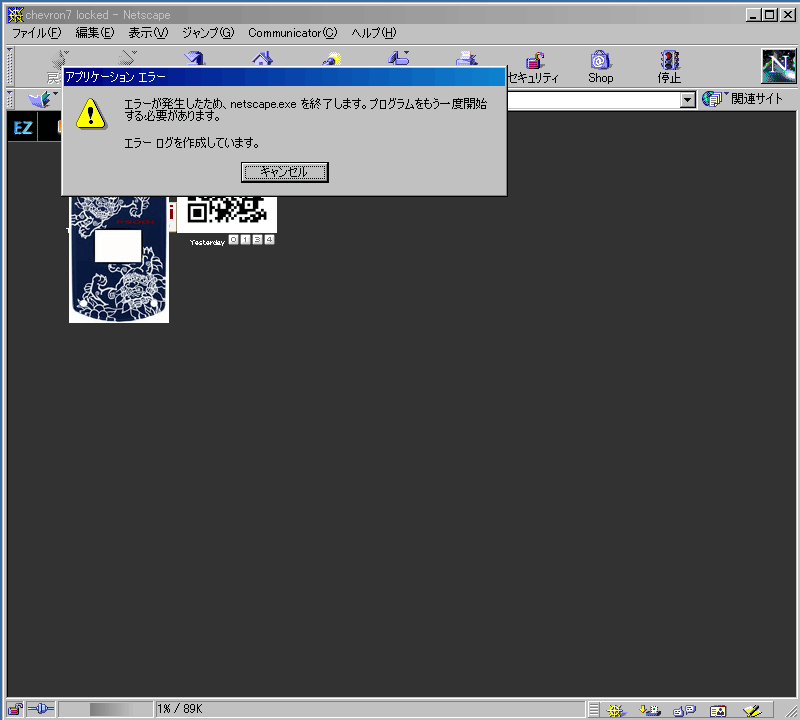Click the Forward navigation arrow icon
This screenshot has height=720, width=800.
point(126,58)
